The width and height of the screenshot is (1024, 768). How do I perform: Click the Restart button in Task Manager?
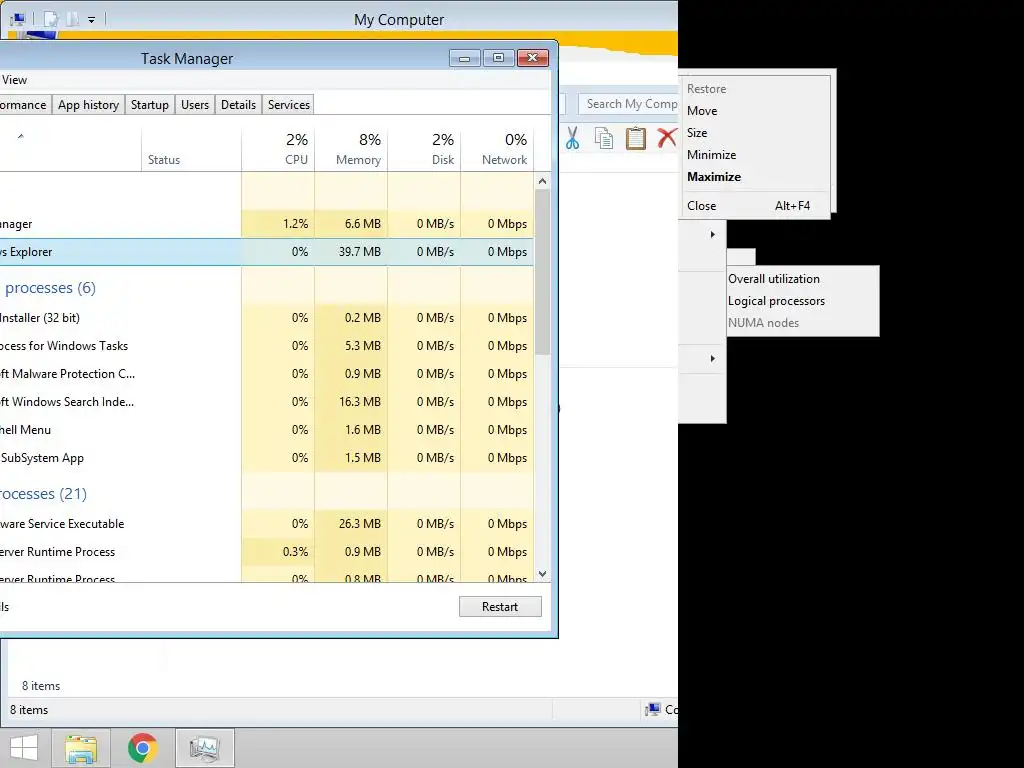(x=500, y=607)
